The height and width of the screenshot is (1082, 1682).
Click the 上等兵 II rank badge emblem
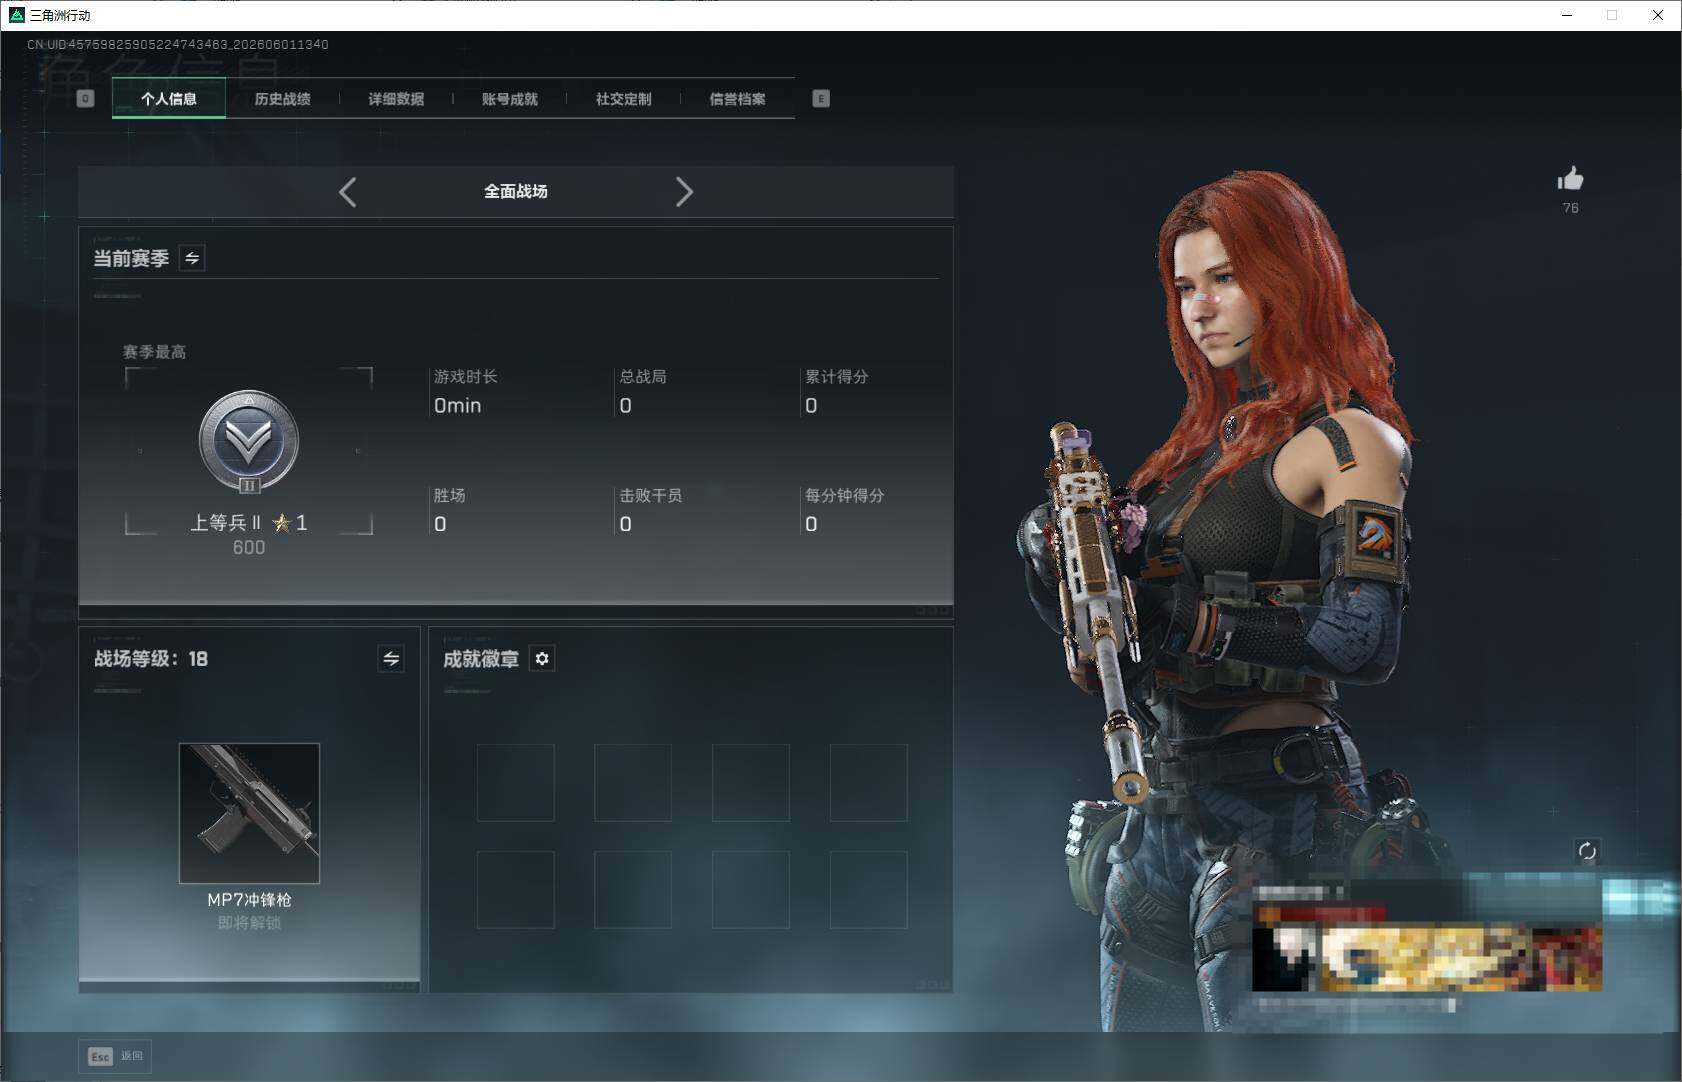[x=249, y=441]
